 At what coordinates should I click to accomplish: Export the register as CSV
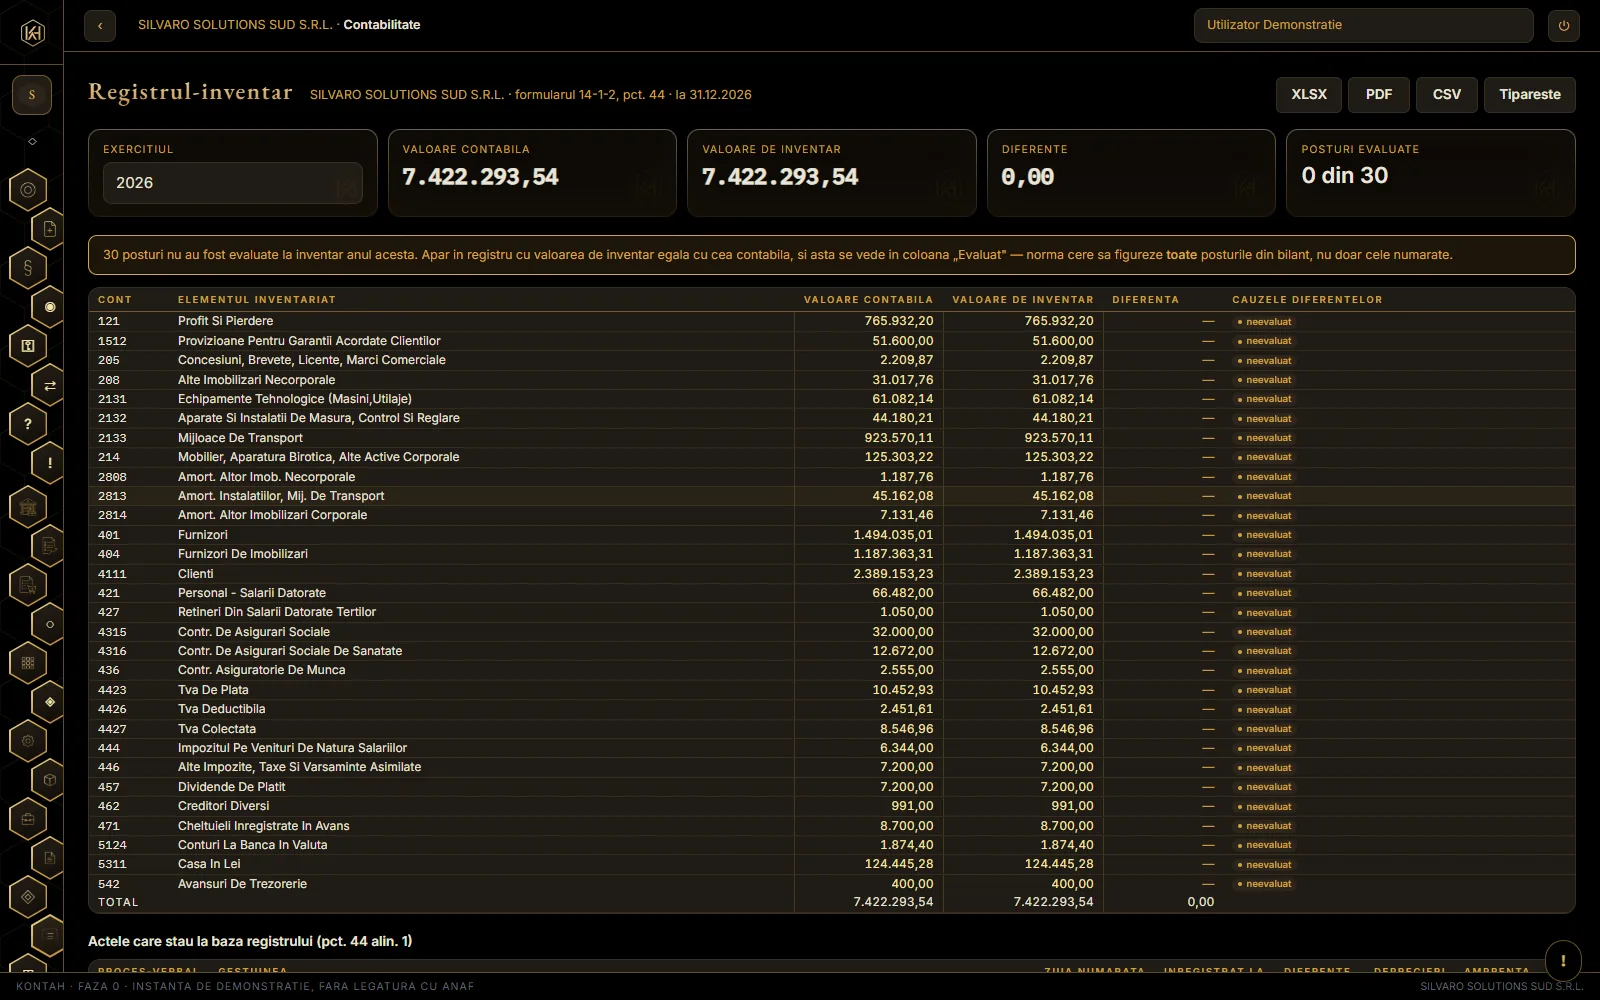point(1447,95)
